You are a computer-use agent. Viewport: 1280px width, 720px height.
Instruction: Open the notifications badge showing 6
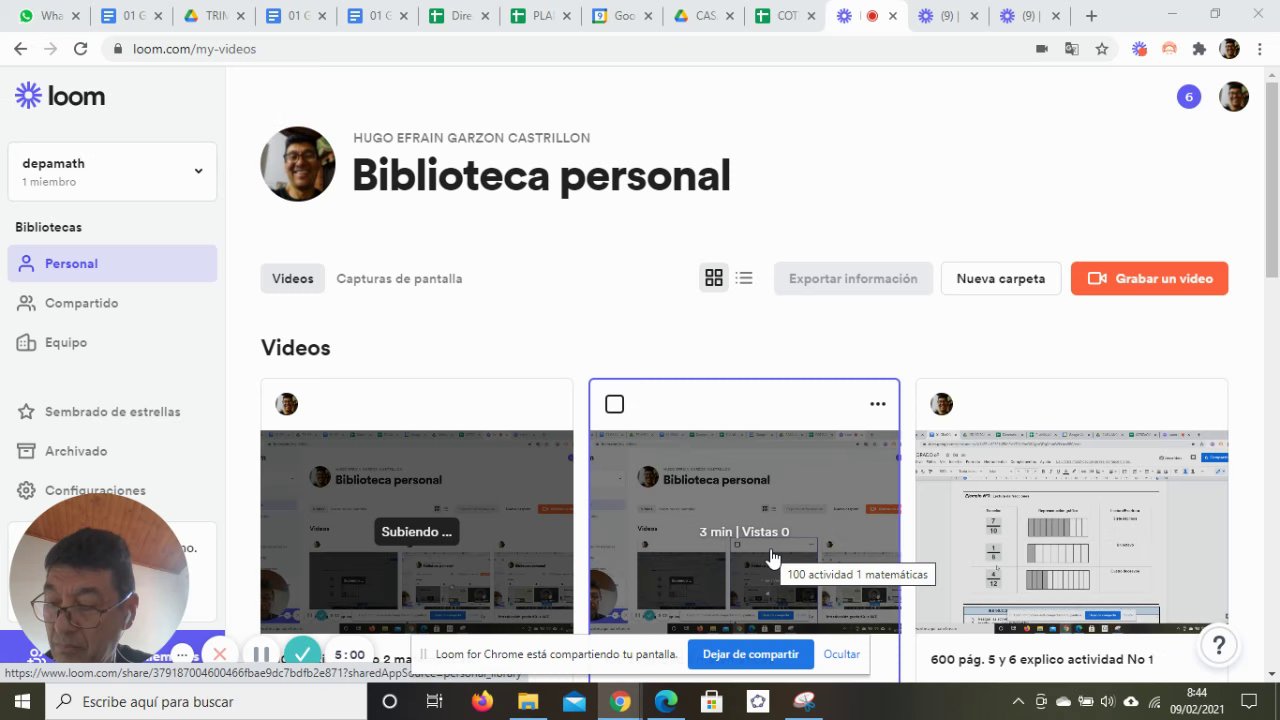coord(1189,97)
